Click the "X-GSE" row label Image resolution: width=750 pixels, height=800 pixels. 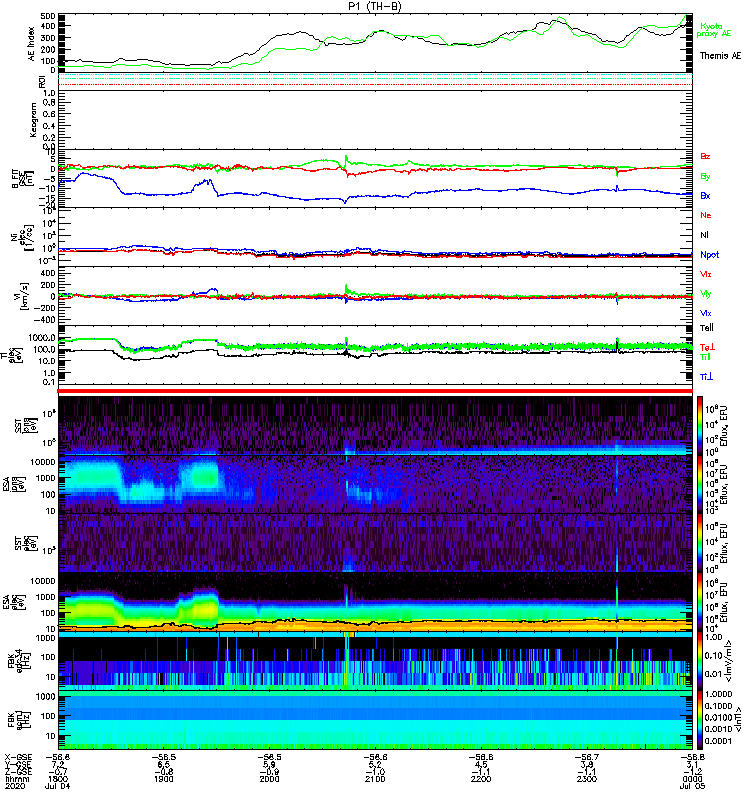coord(18,758)
